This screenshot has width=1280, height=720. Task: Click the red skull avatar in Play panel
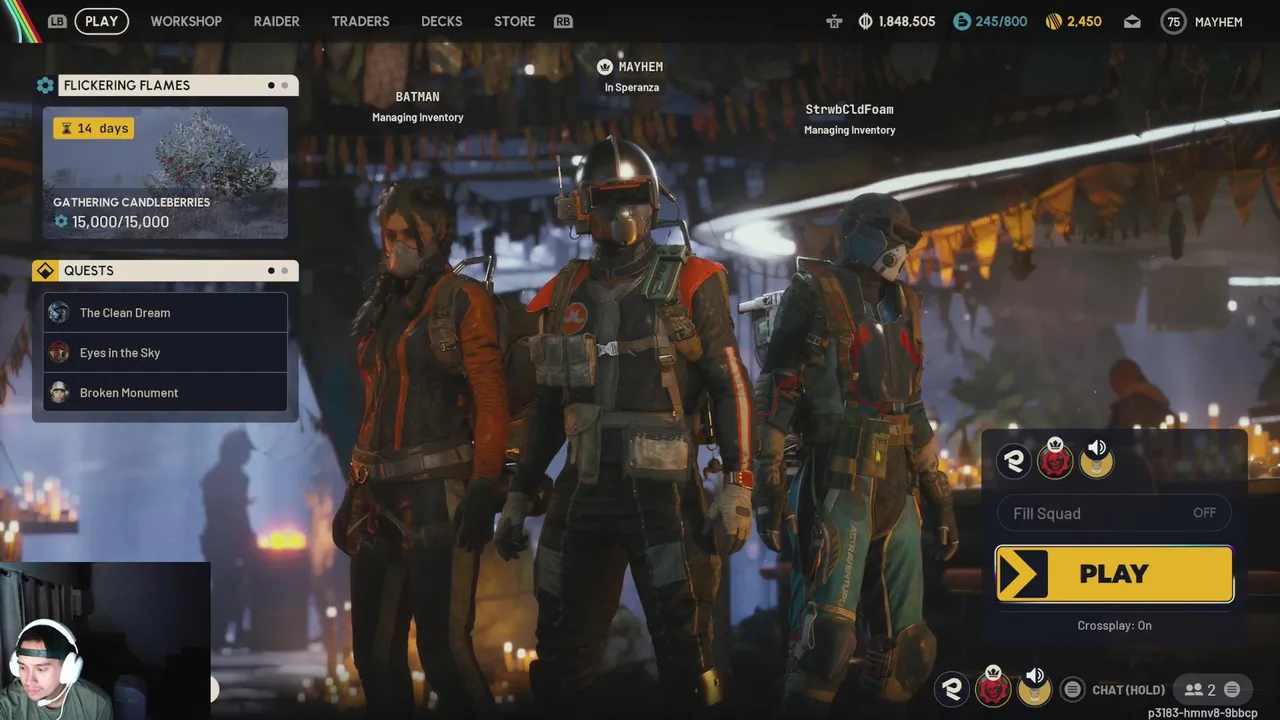coord(1055,460)
